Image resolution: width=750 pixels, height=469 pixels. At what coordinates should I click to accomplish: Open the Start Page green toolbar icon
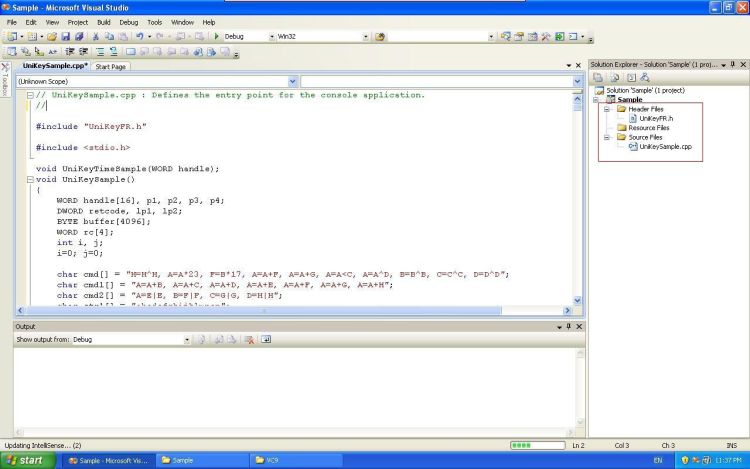(559, 37)
